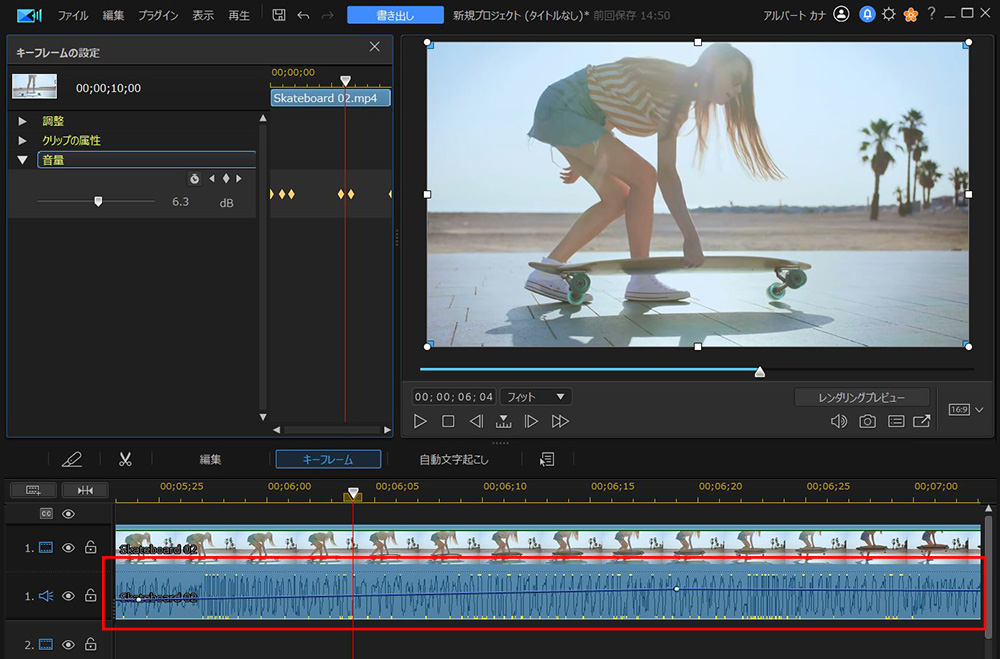Click the 書き出し export button
Viewport: 1000px width, 659px height.
pyautogui.click(x=395, y=15)
